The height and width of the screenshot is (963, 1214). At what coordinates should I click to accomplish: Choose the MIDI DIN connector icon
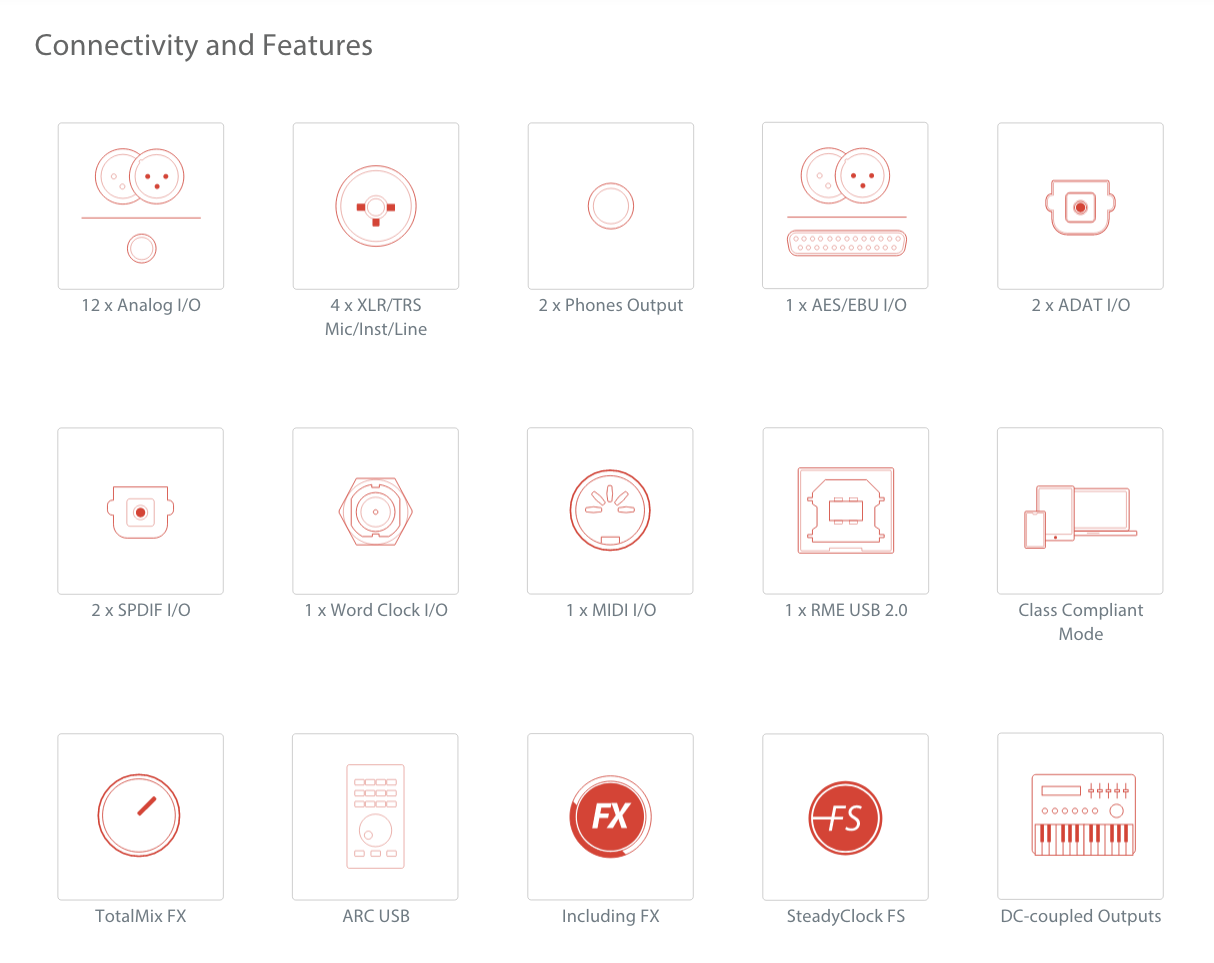(611, 511)
